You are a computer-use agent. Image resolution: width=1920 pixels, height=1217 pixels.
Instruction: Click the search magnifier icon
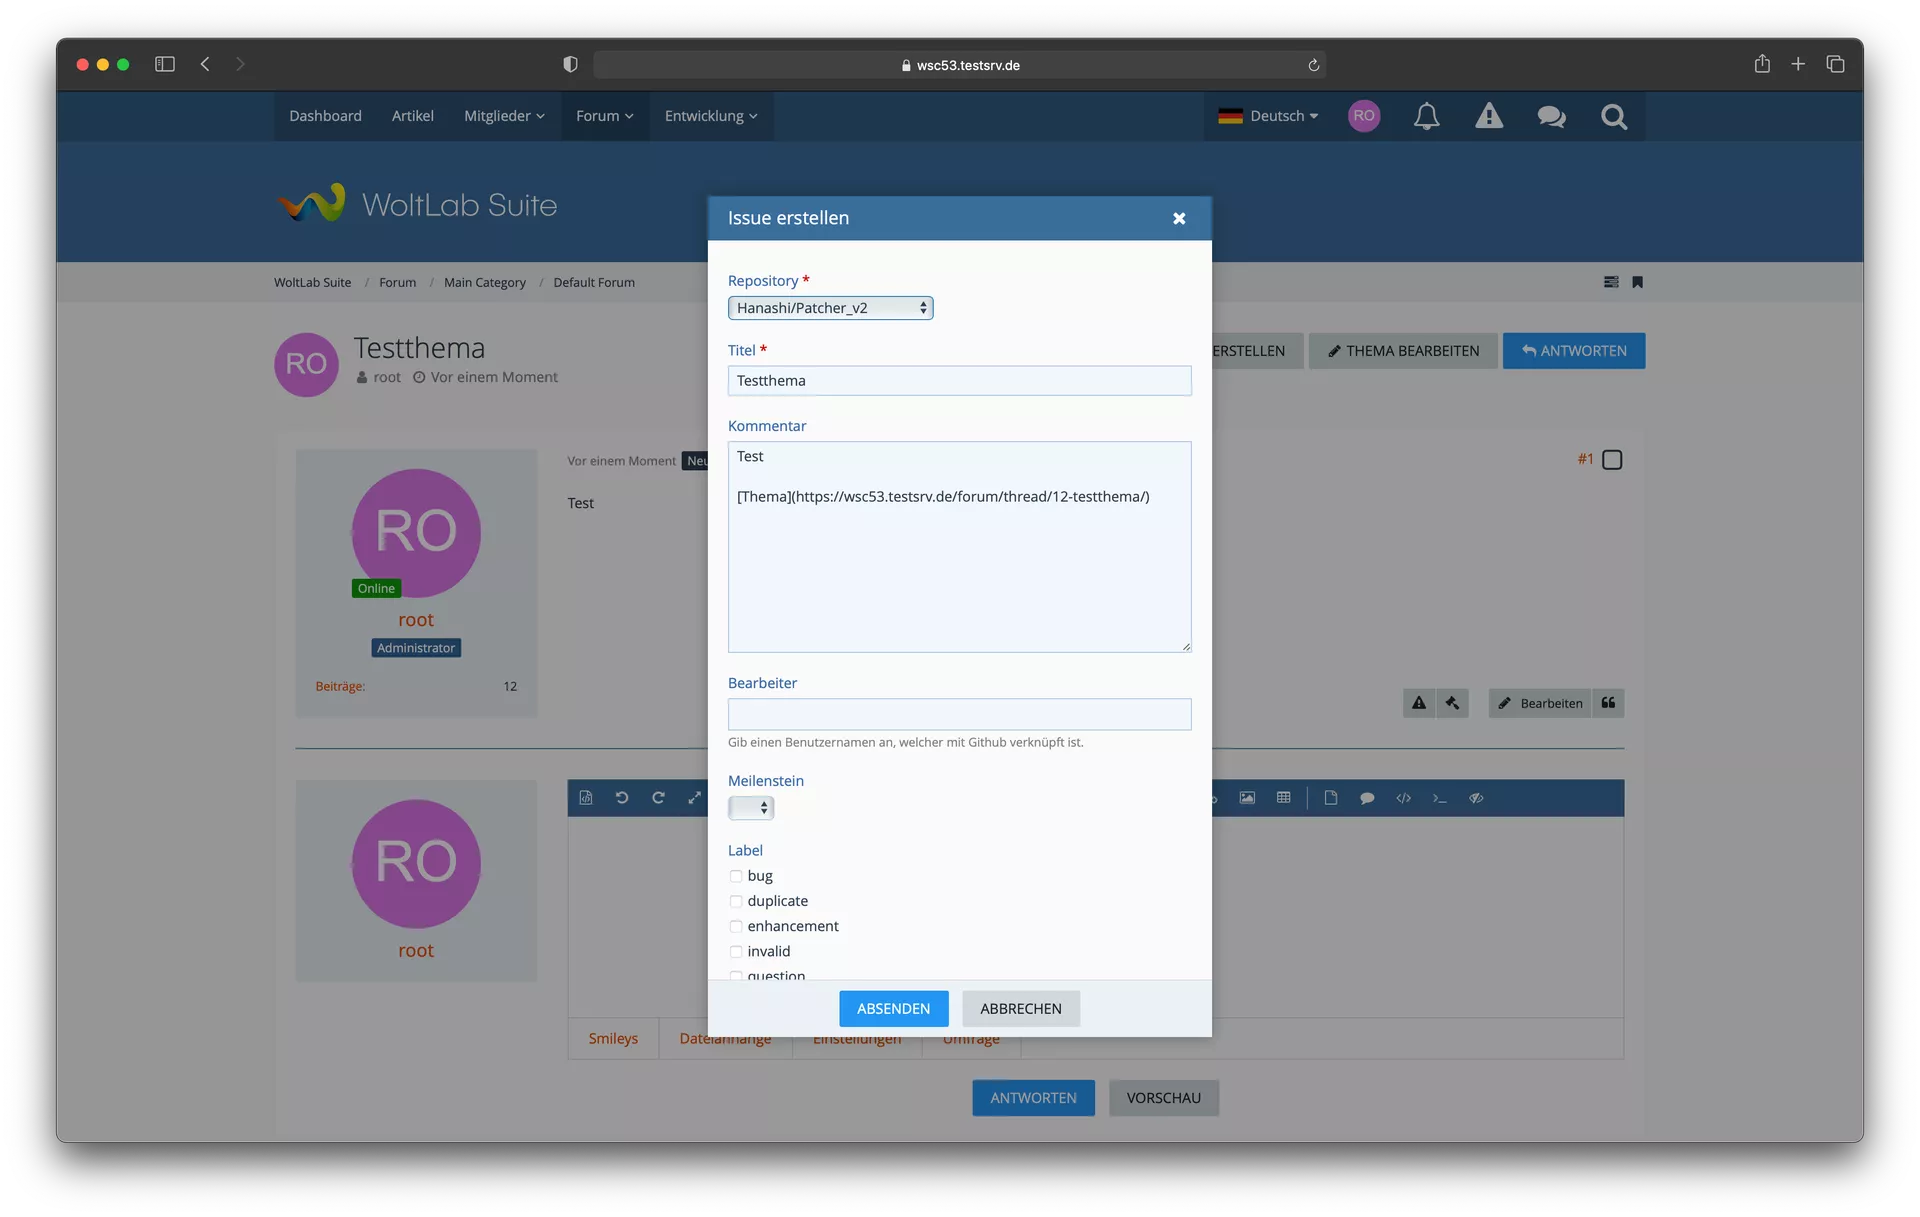(1613, 116)
